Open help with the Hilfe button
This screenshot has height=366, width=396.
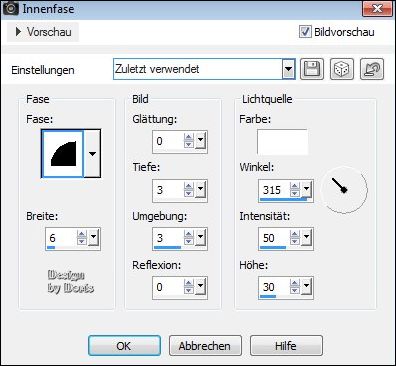coord(286,346)
